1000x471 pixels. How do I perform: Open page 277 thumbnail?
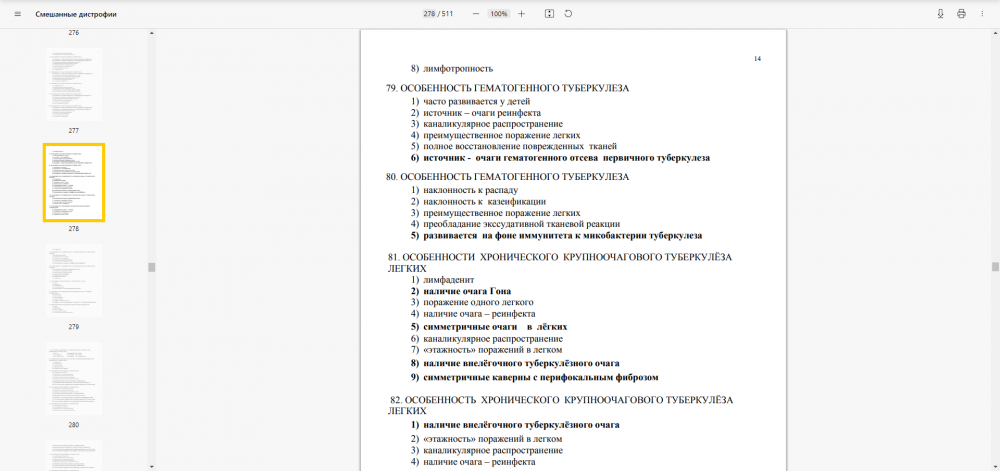tap(73, 84)
